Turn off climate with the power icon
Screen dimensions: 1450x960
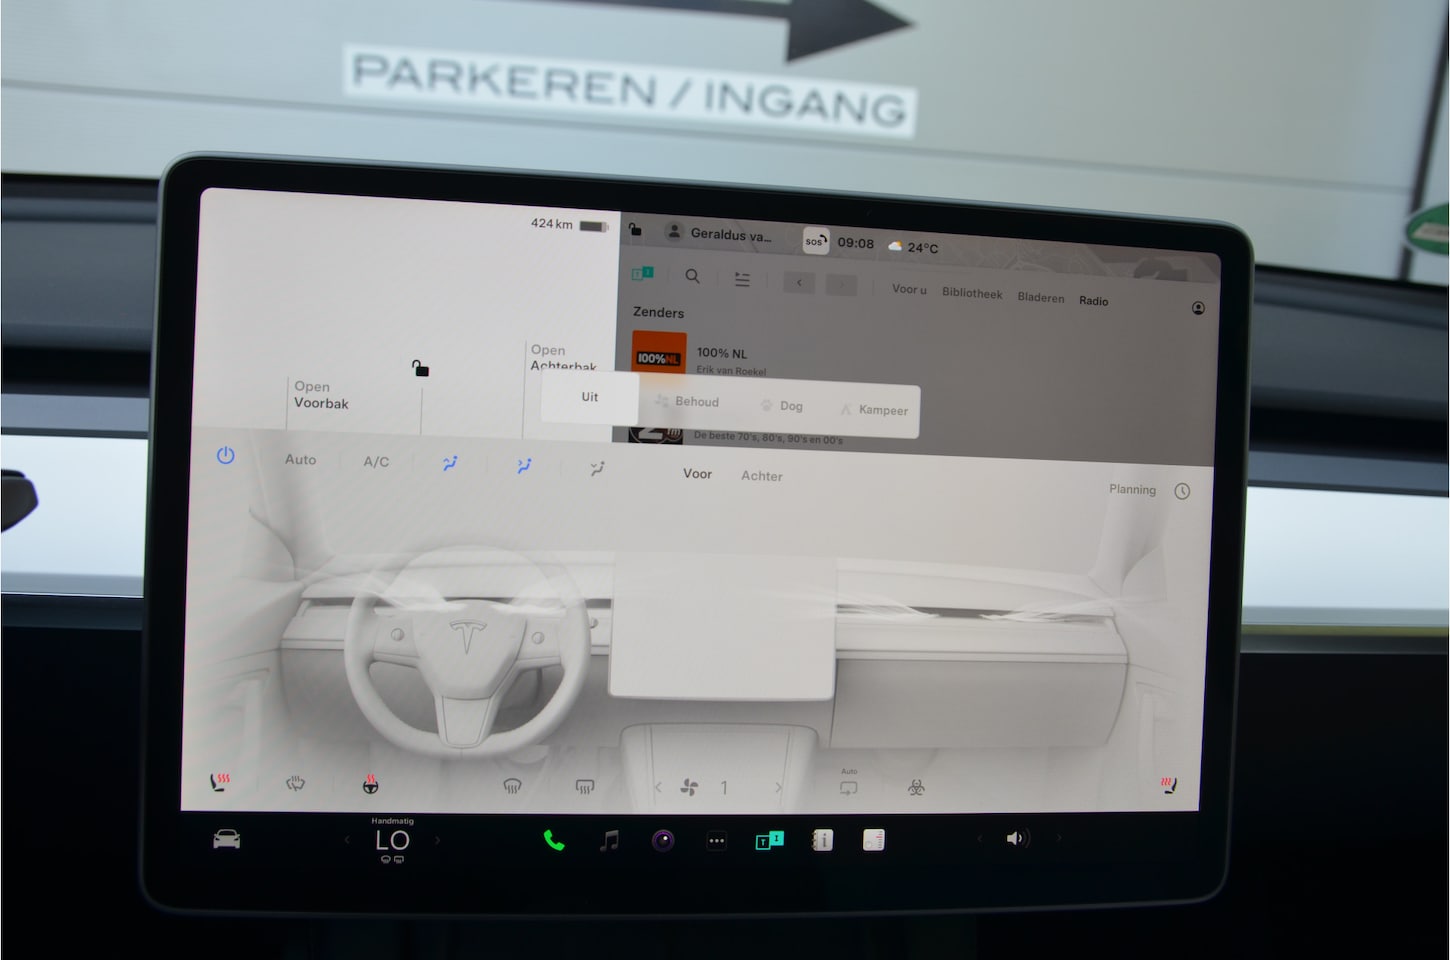click(225, 456)
